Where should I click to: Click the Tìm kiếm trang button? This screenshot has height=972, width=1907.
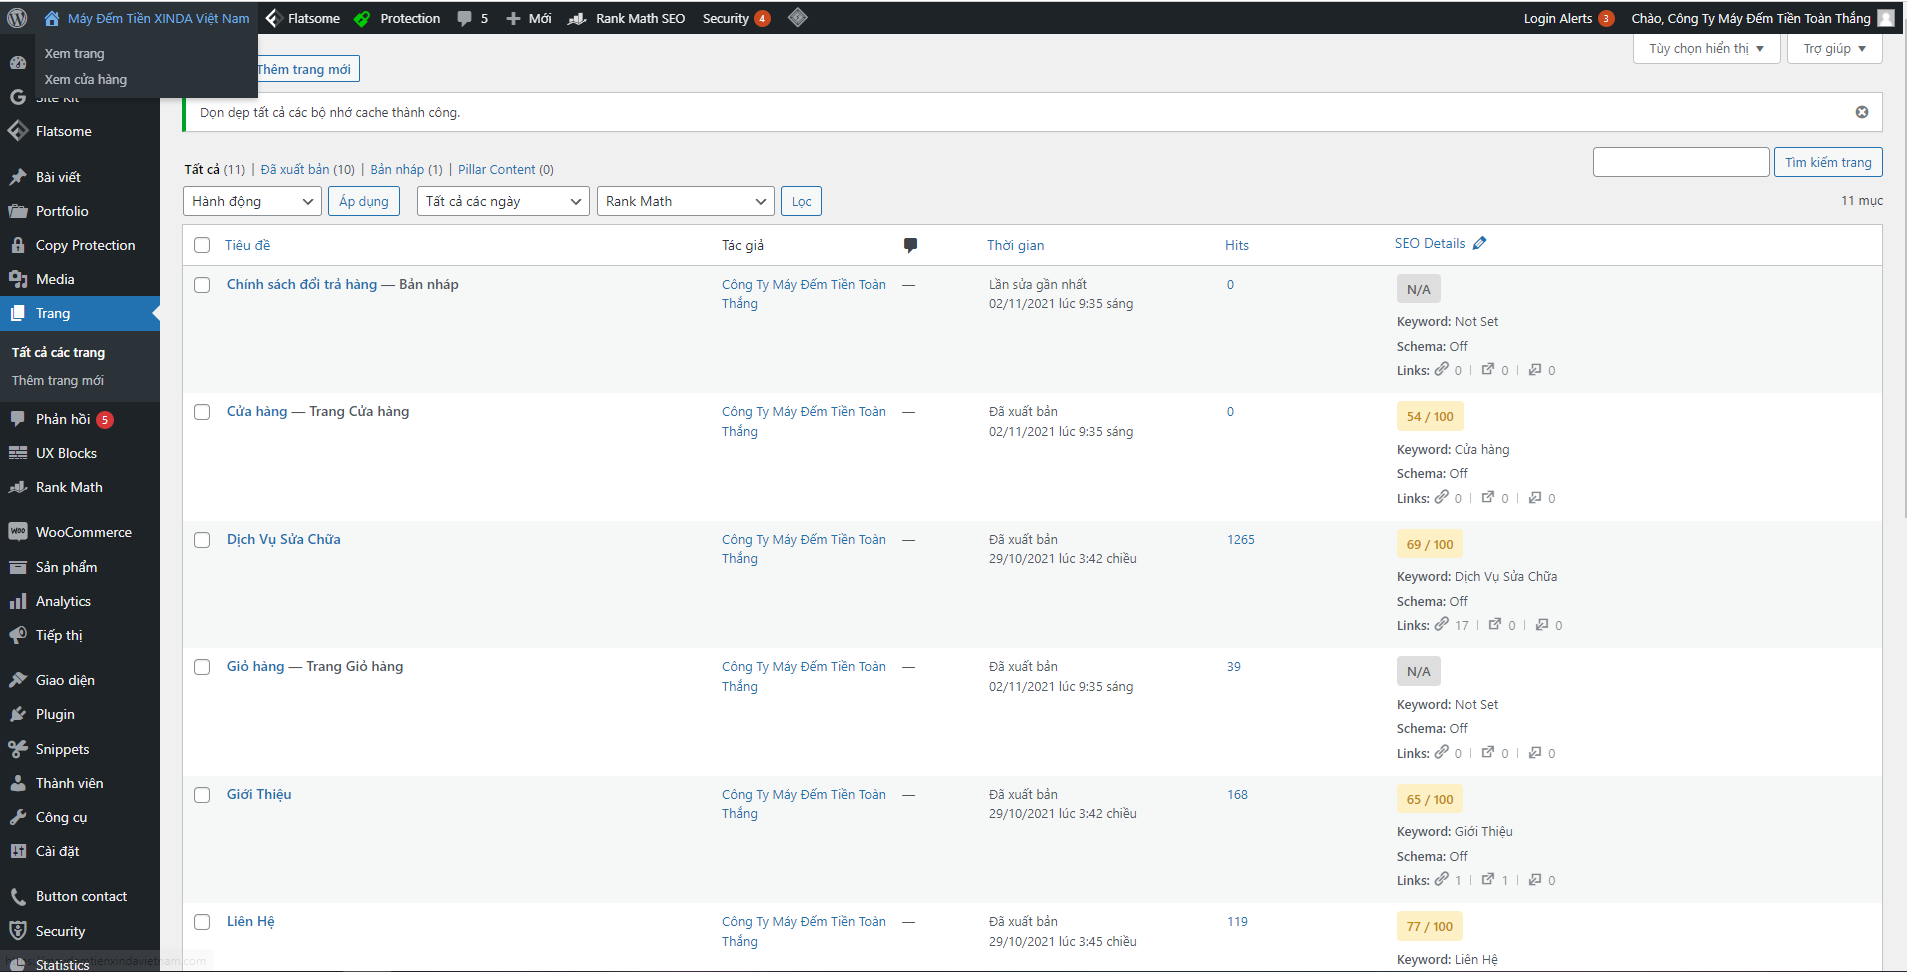click(1828, 162)
